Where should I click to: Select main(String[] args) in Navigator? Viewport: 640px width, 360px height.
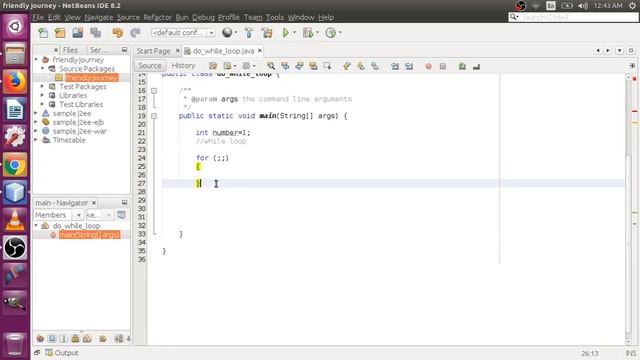(89, 235)
